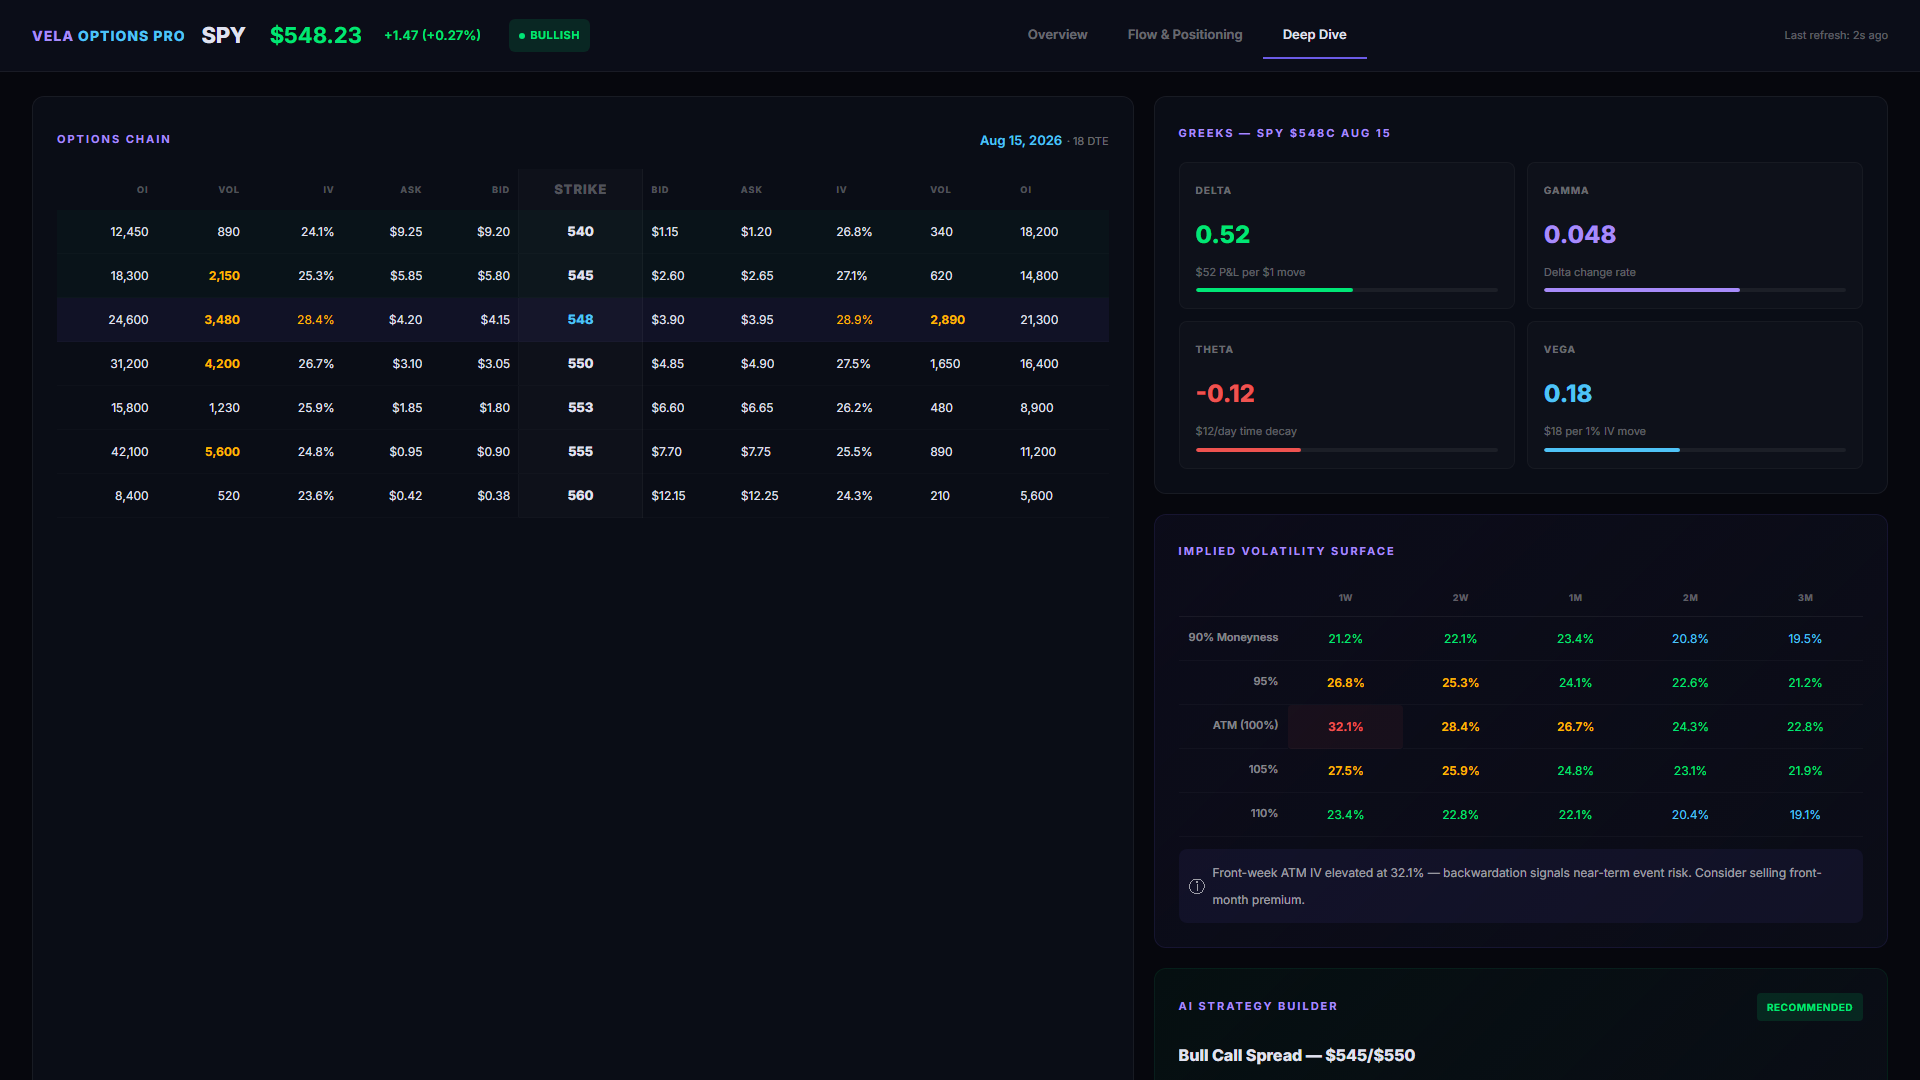Click the call IV column header
This screenshot has height=1080, width=1920.
click(328, 189)
